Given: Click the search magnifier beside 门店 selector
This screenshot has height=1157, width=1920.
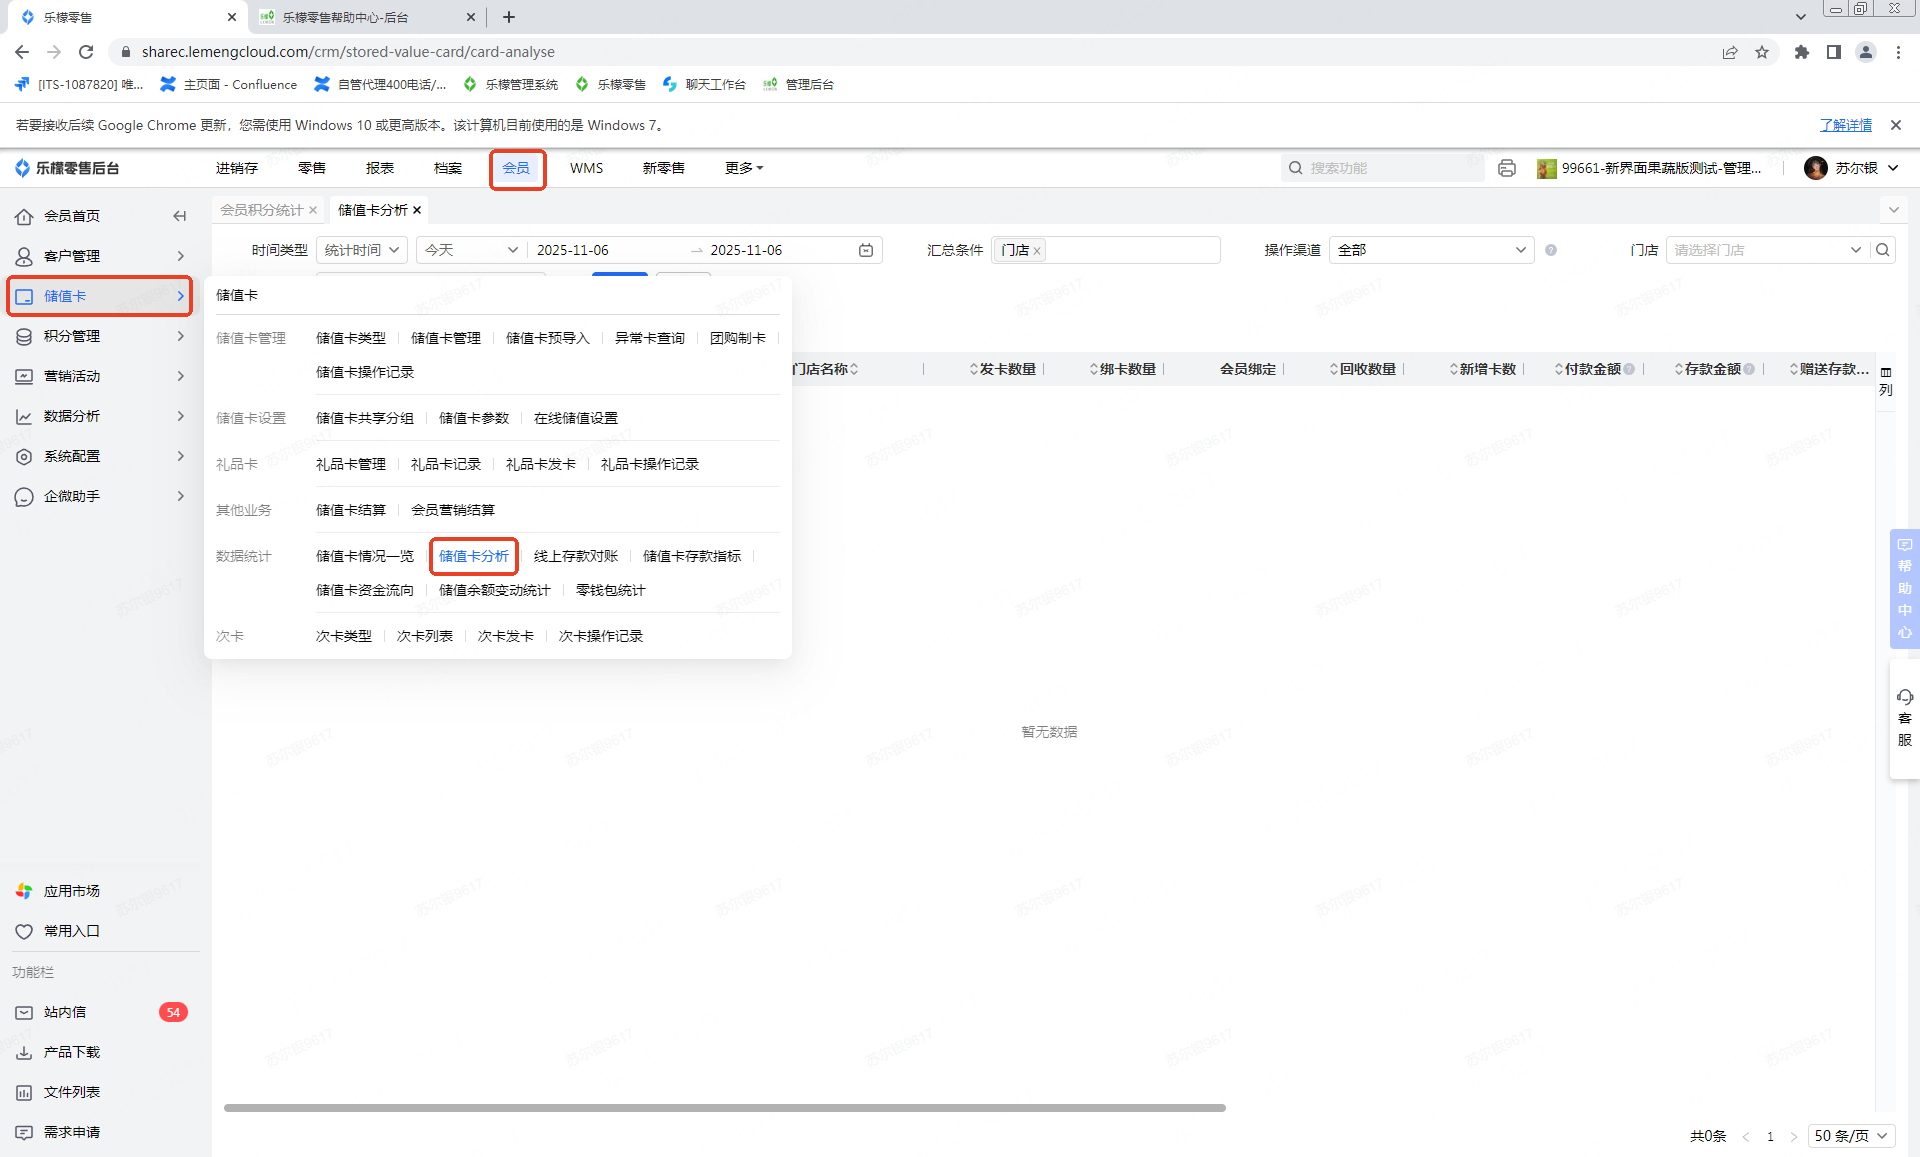Looking at the screenshot, I should coord(1883,250).
